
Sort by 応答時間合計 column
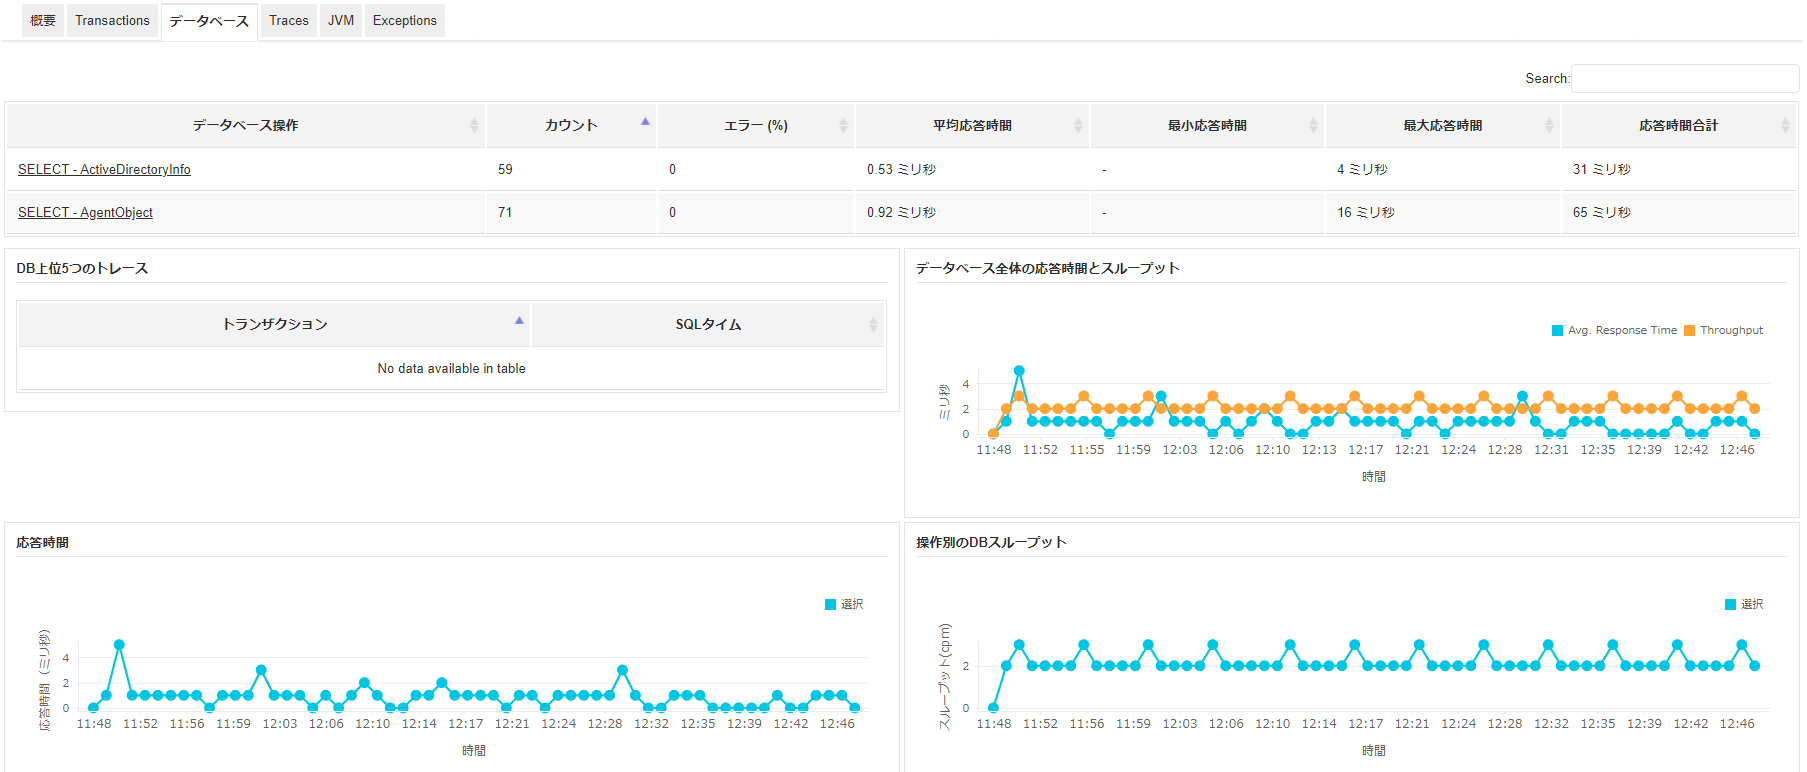point(1677,125)
